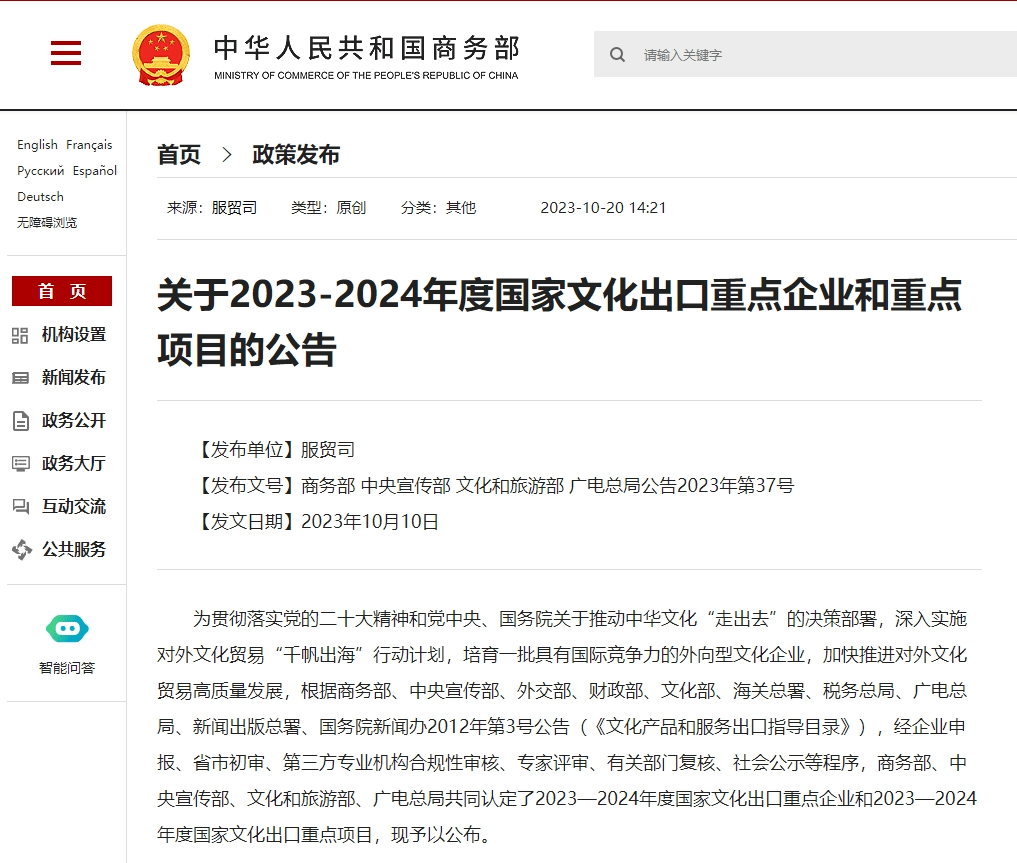Switch language to Deutsch
Viewport: 1017px width, 863px height.
point(40,196)
